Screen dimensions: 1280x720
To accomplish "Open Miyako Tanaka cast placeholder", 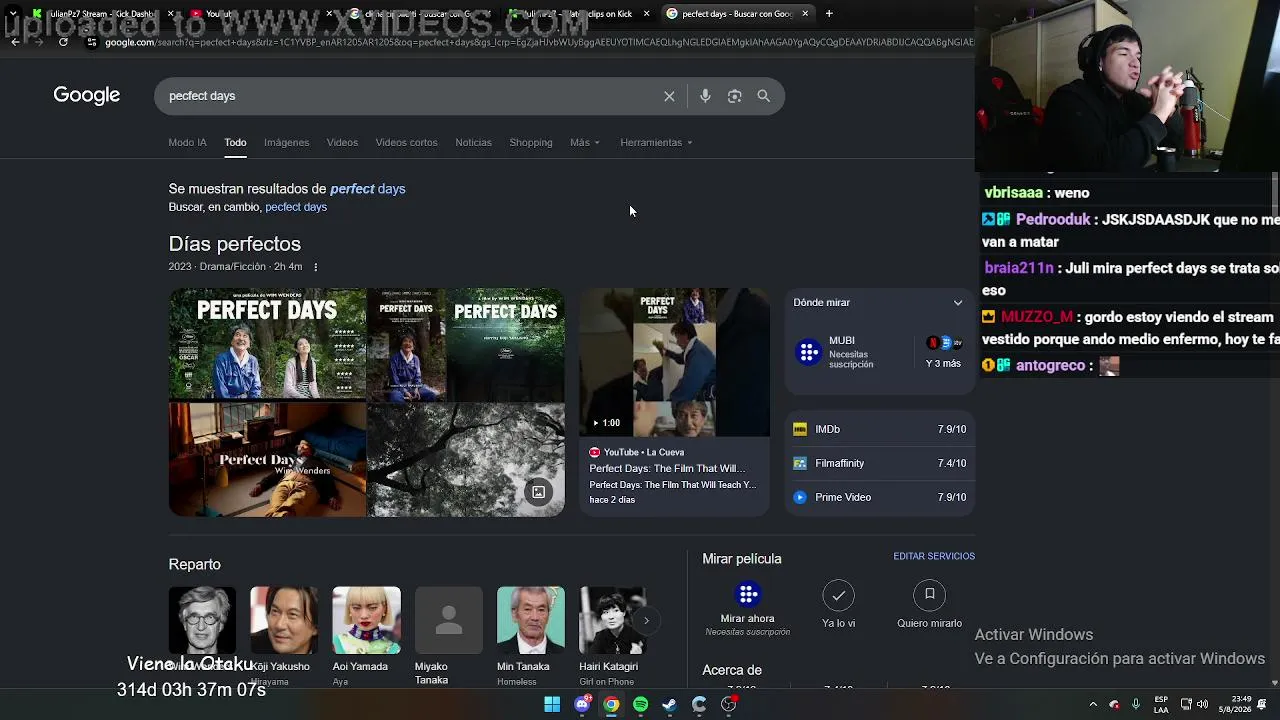I will 448,621.
